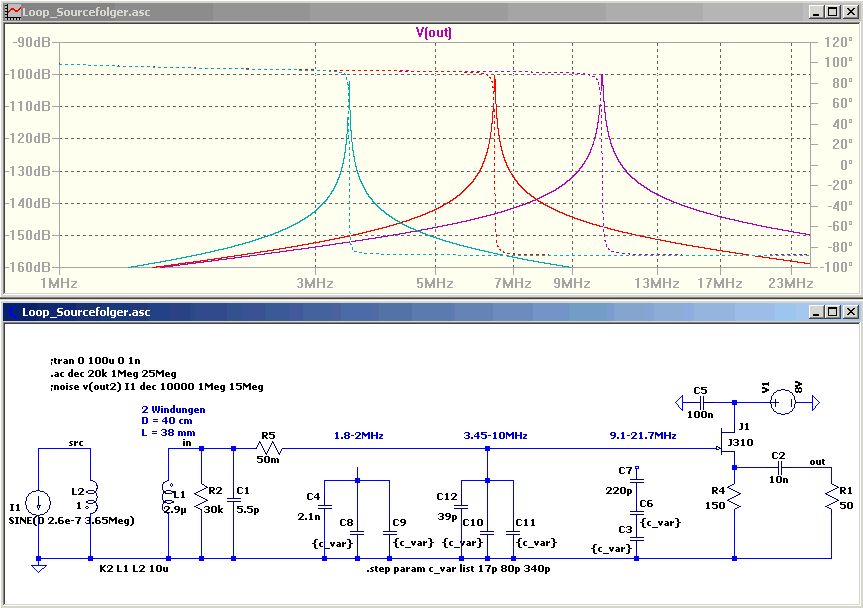The image size is (863, 608).
Task: Select the I1 current source symbol
Action: (x=38, y=502)
